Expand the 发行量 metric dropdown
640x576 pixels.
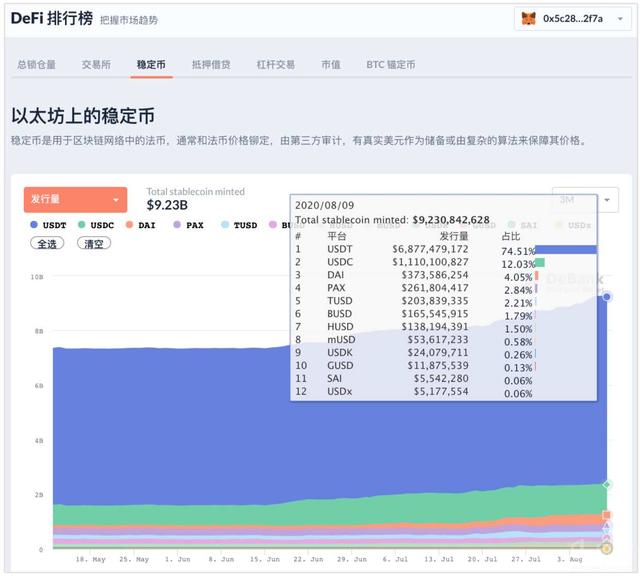pyautogui.click(x=76, y=200)
